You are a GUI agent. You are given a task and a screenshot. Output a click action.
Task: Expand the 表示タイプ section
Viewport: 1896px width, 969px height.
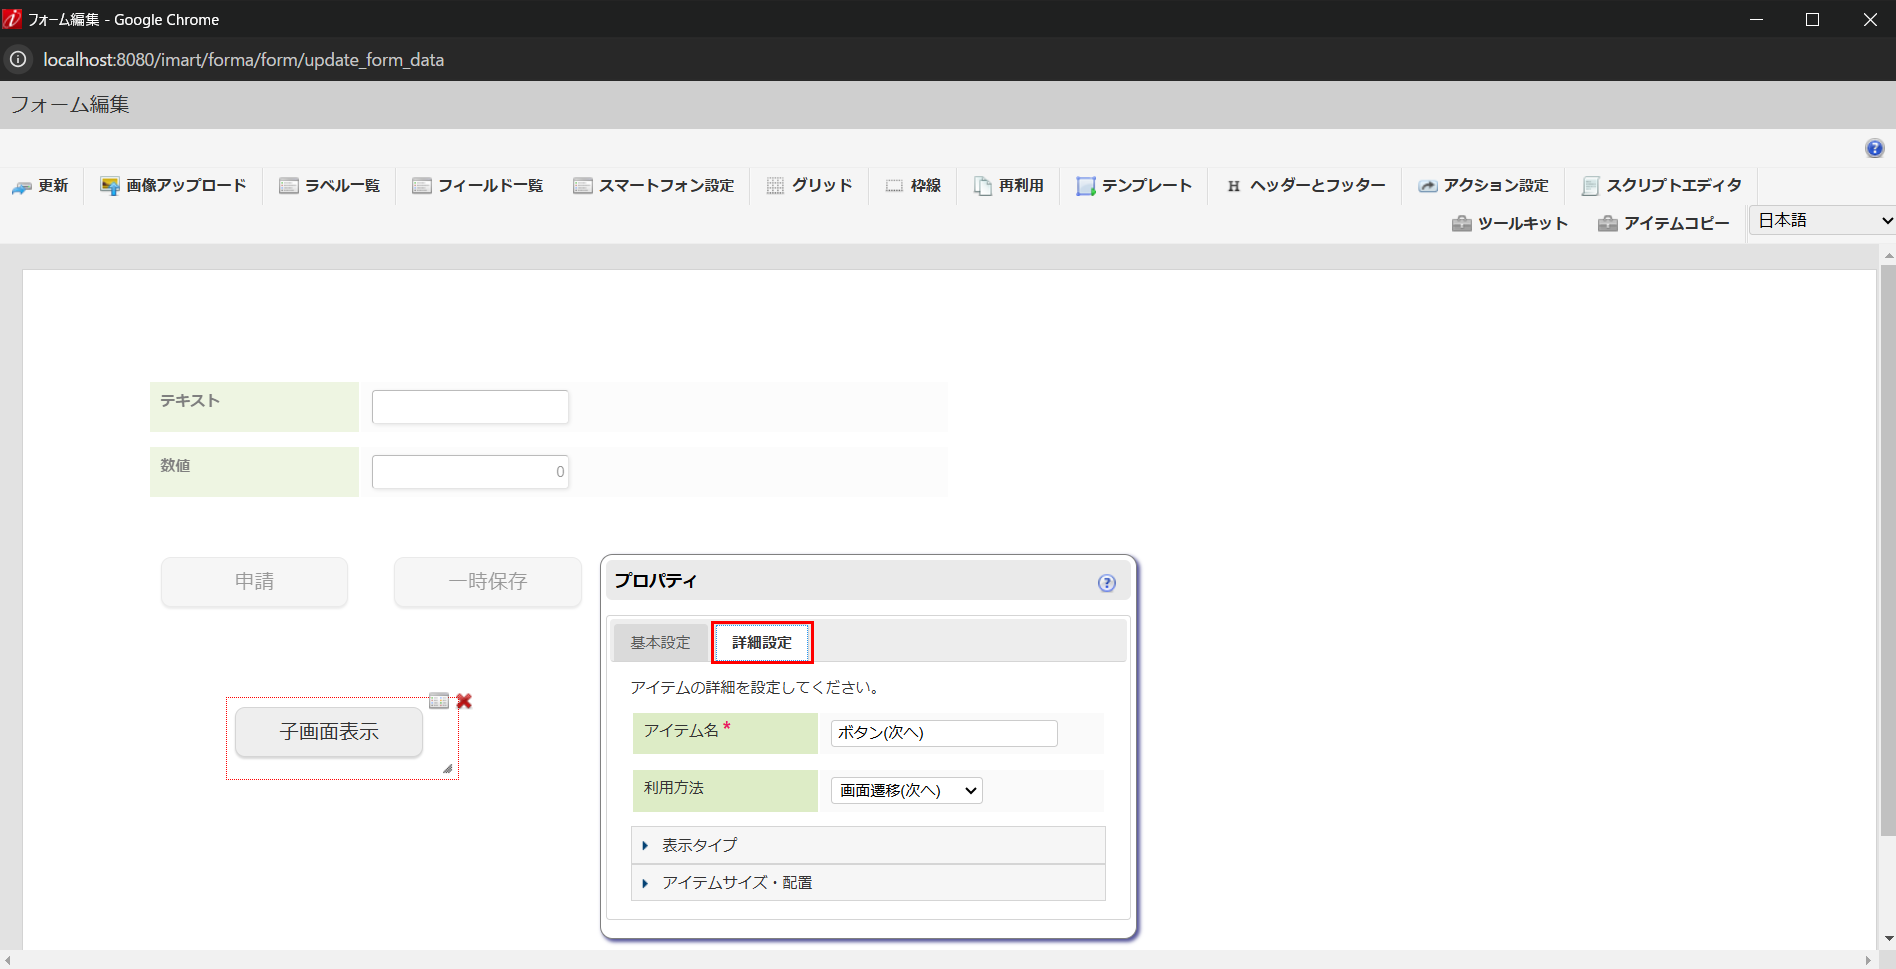(x=696, y=844)
